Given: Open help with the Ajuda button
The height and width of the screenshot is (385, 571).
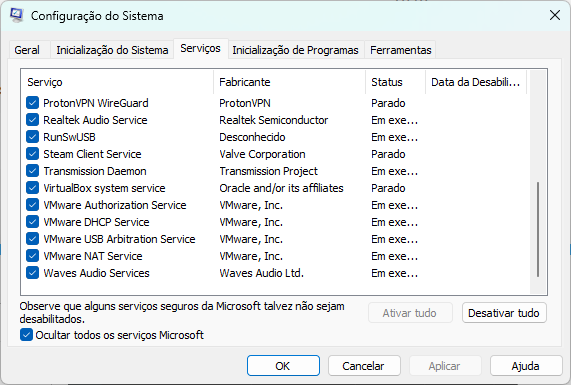Looking at the screenshot, I should [x=526, y=366].
